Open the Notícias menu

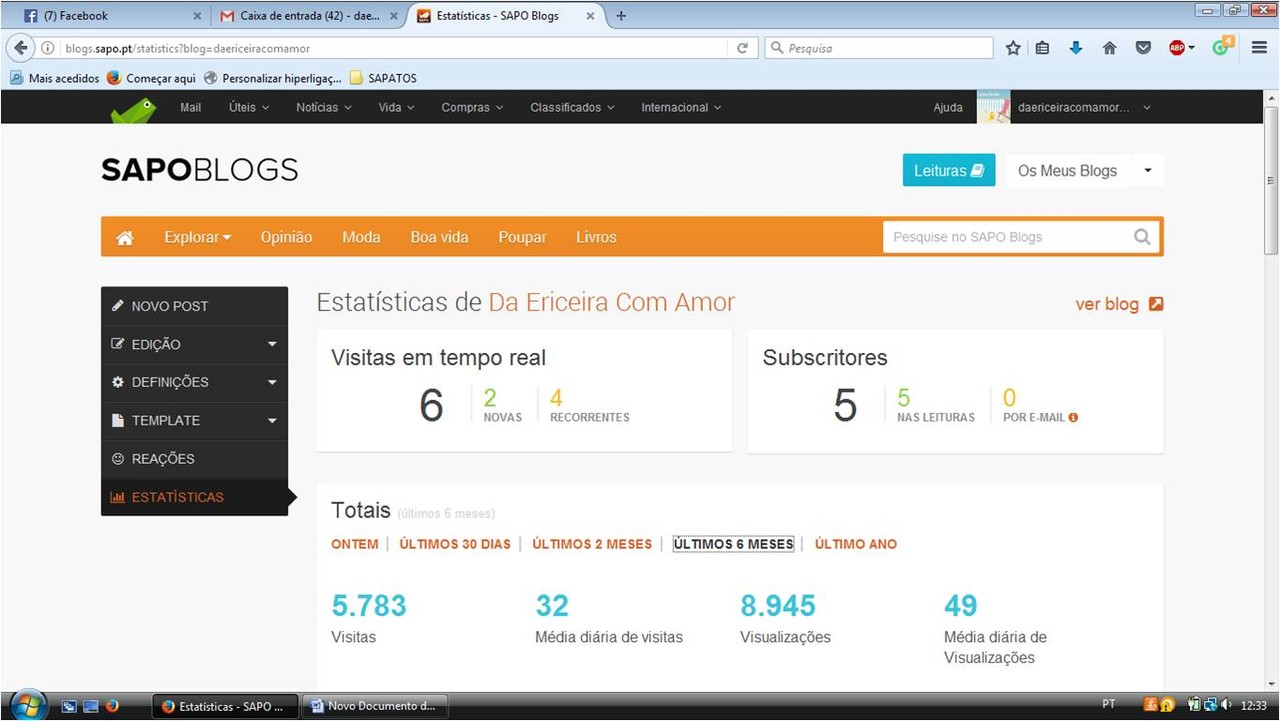[317, 107]
